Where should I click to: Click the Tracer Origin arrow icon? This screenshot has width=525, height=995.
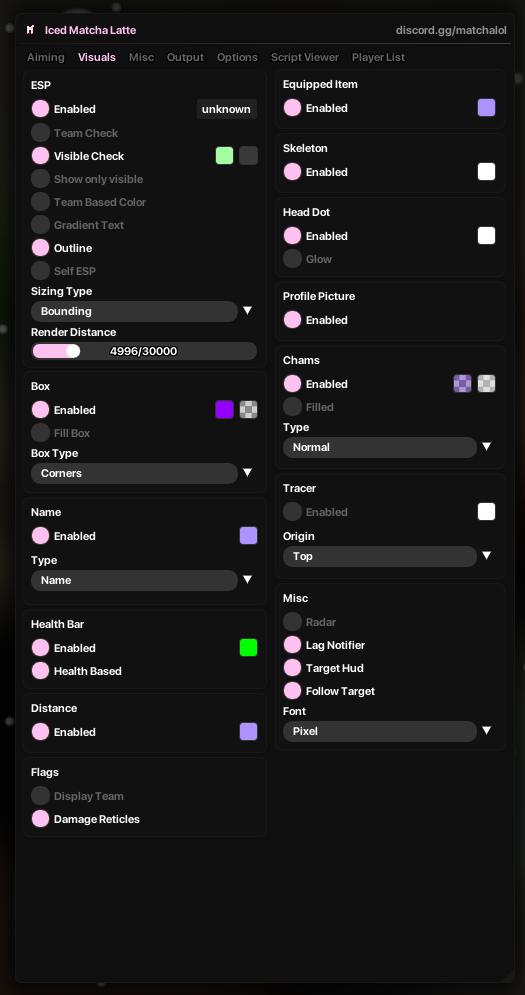click(486, 556)
